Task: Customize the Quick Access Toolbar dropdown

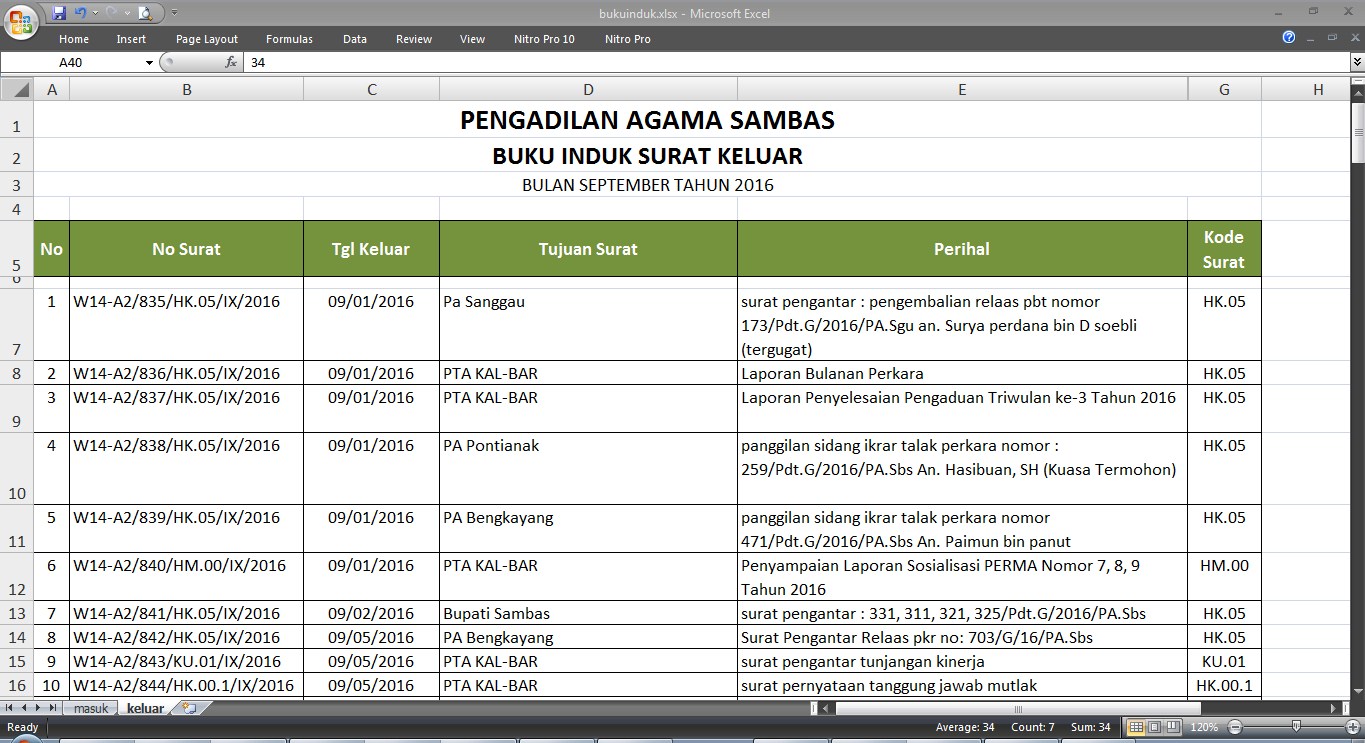Action: click(174, 14)
